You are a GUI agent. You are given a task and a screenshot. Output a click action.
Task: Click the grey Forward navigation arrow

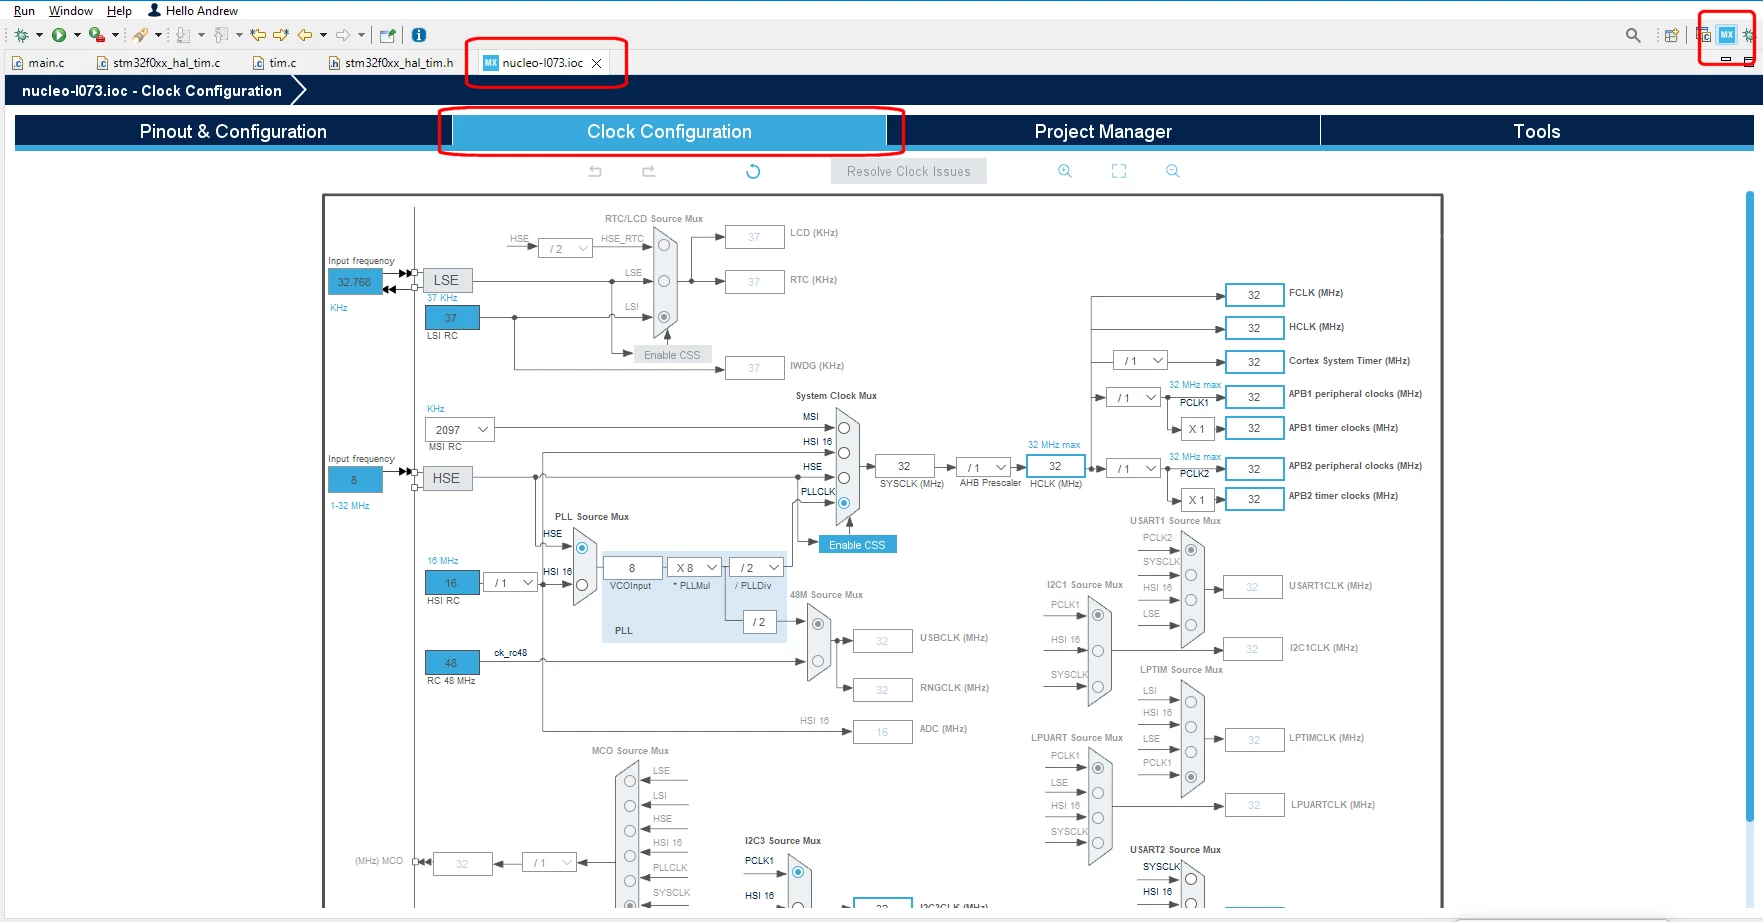pyautogui.click(x=343, y=35)
